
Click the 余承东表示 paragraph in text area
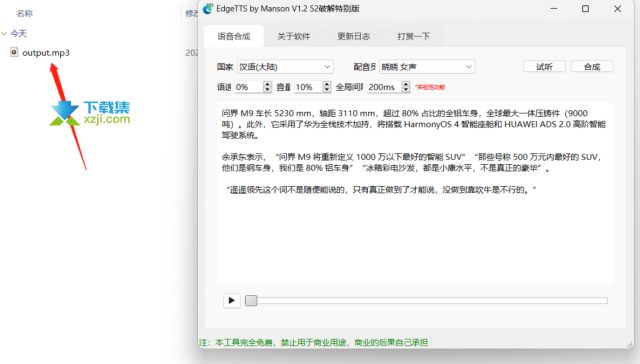pyautogui.click(x=411, y=162)
